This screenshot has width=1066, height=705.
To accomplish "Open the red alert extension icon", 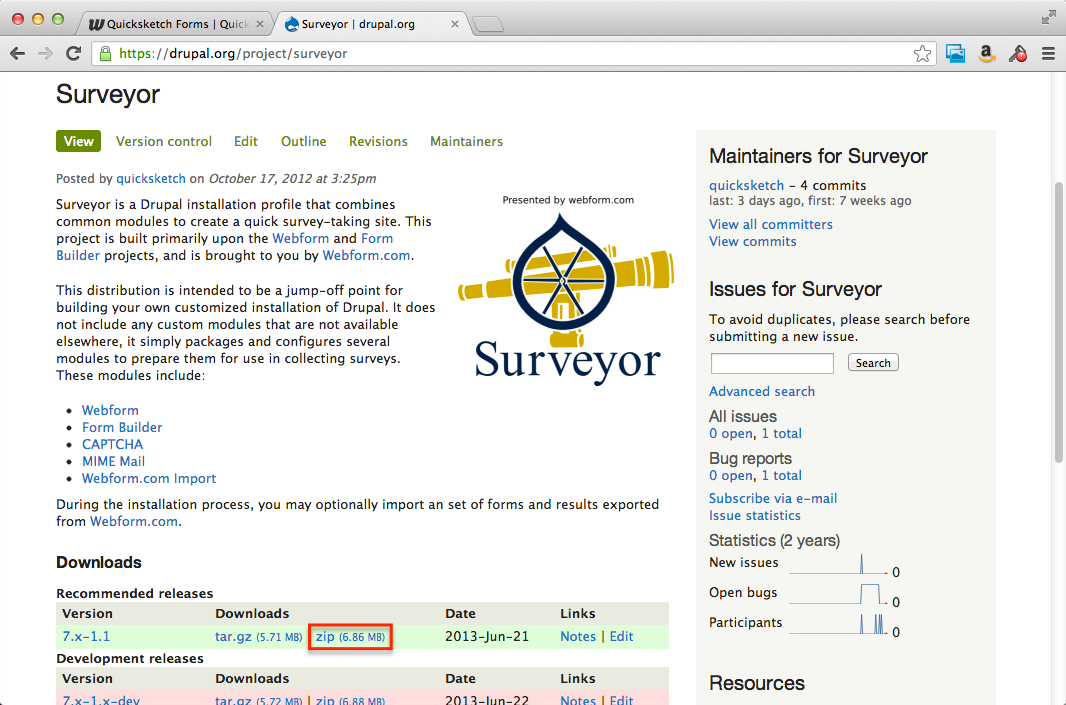I will click(x=1018, y=54).
